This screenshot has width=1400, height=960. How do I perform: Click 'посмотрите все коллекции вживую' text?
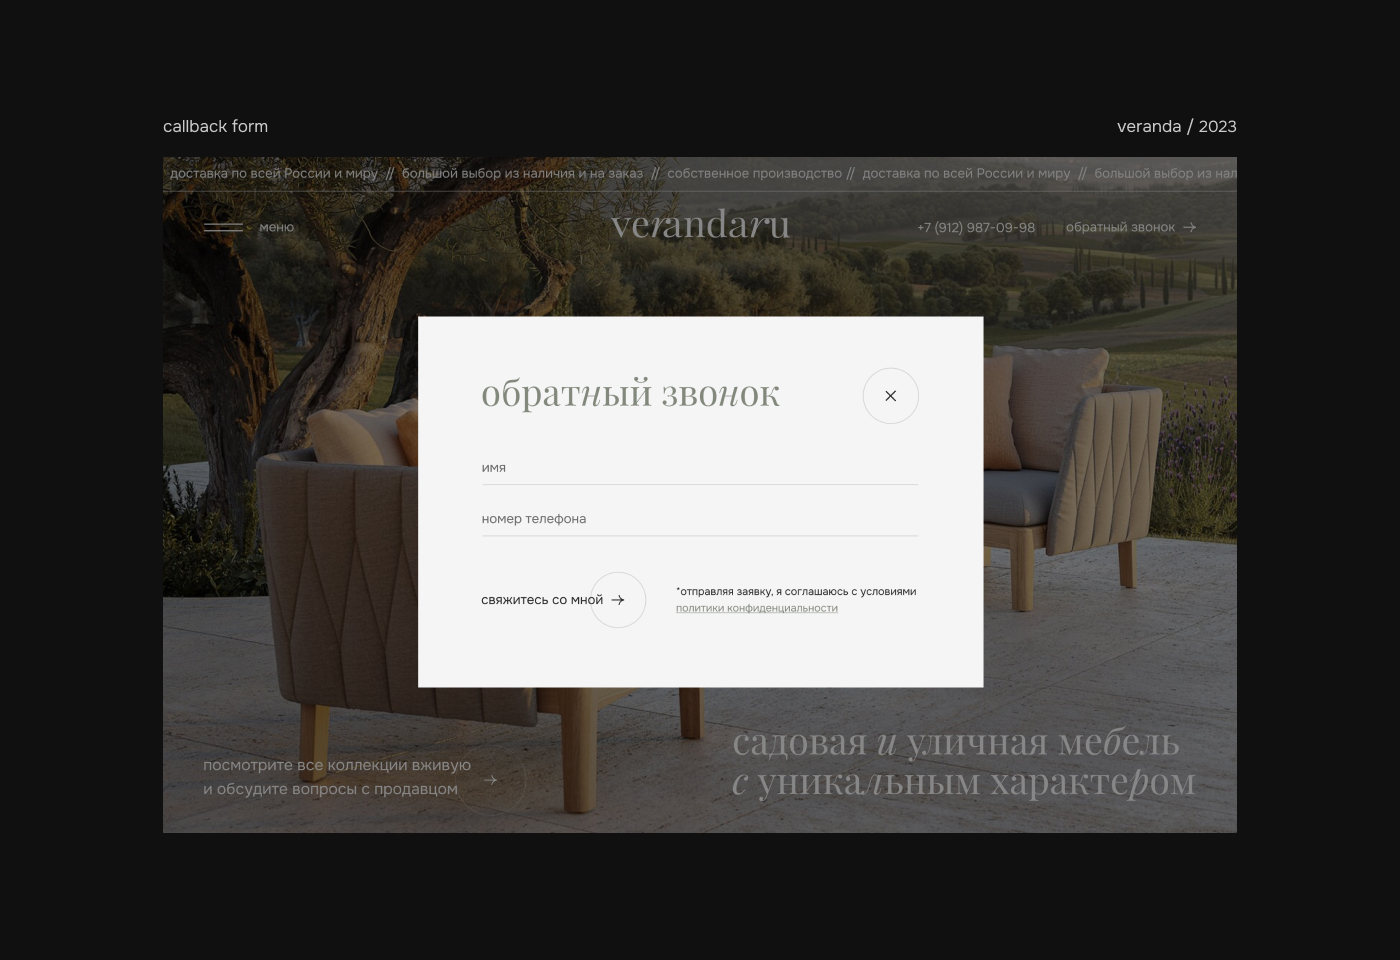click(336, 765)
